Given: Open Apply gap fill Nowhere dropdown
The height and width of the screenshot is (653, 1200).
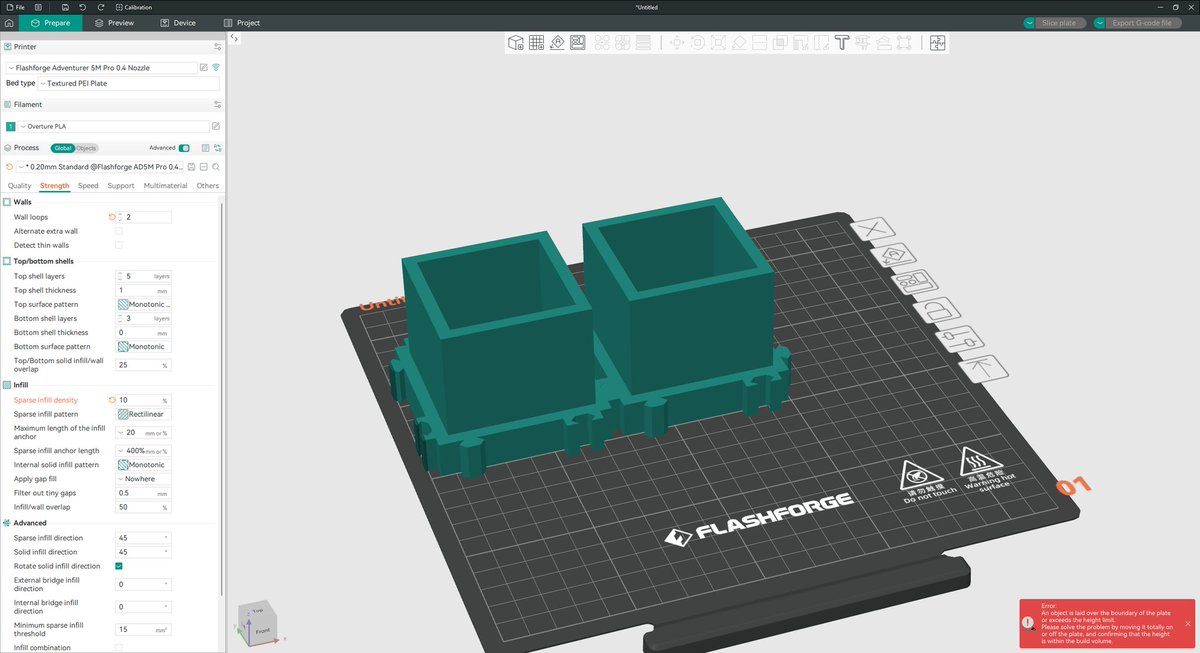Looking at the screenshot, I should pos(143,479).
